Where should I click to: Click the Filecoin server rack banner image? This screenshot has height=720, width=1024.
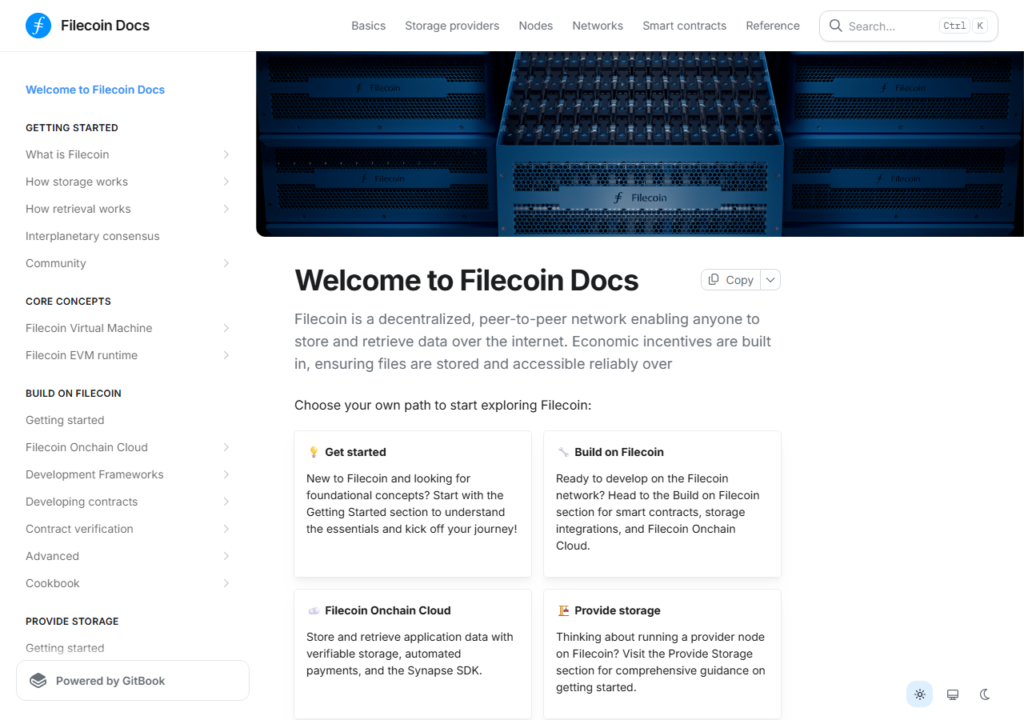pos(640,144)
